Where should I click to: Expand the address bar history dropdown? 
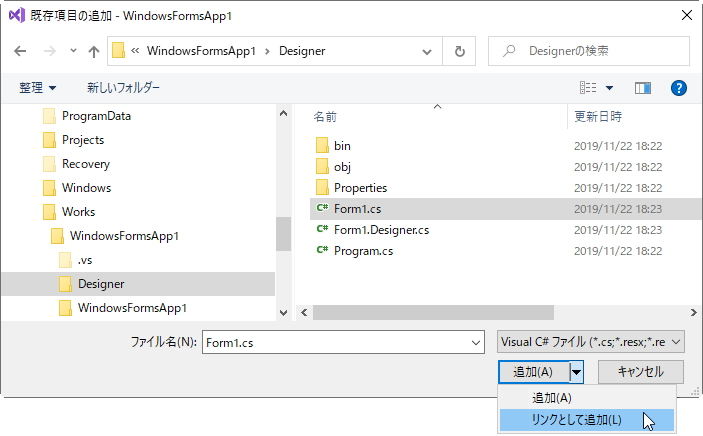click(427, 52)
